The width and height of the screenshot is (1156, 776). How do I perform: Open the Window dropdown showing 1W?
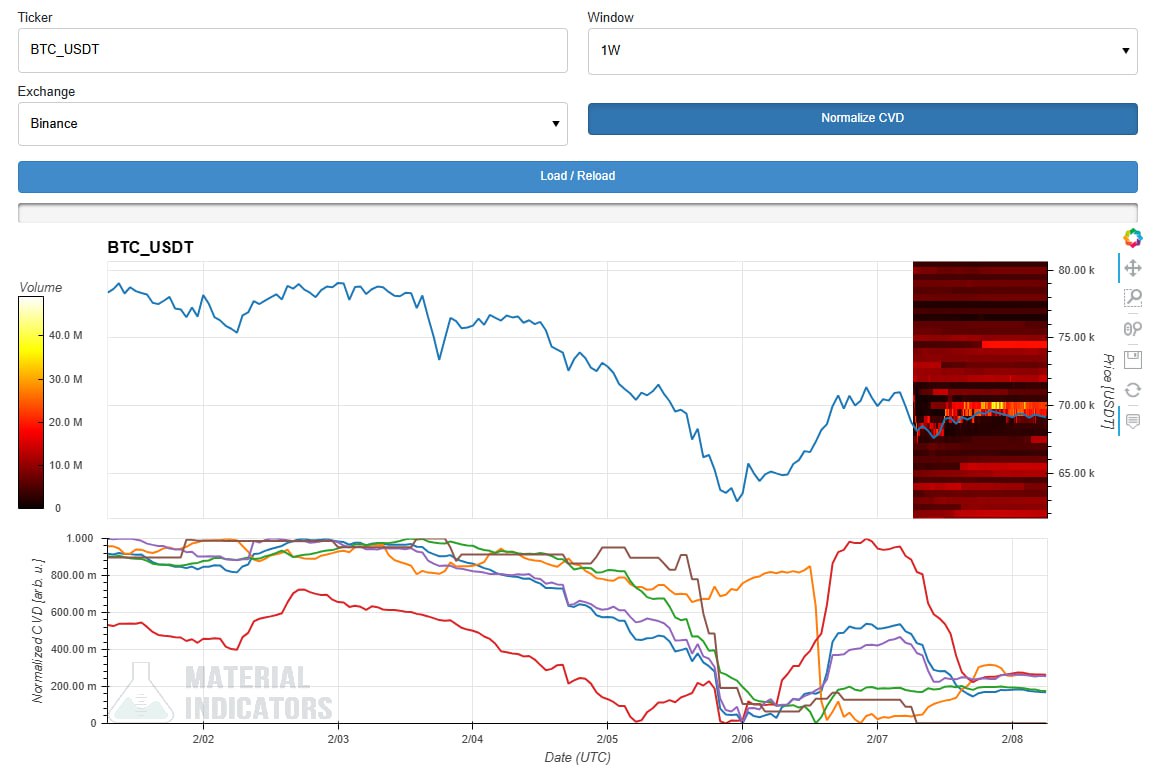[862, 50]
